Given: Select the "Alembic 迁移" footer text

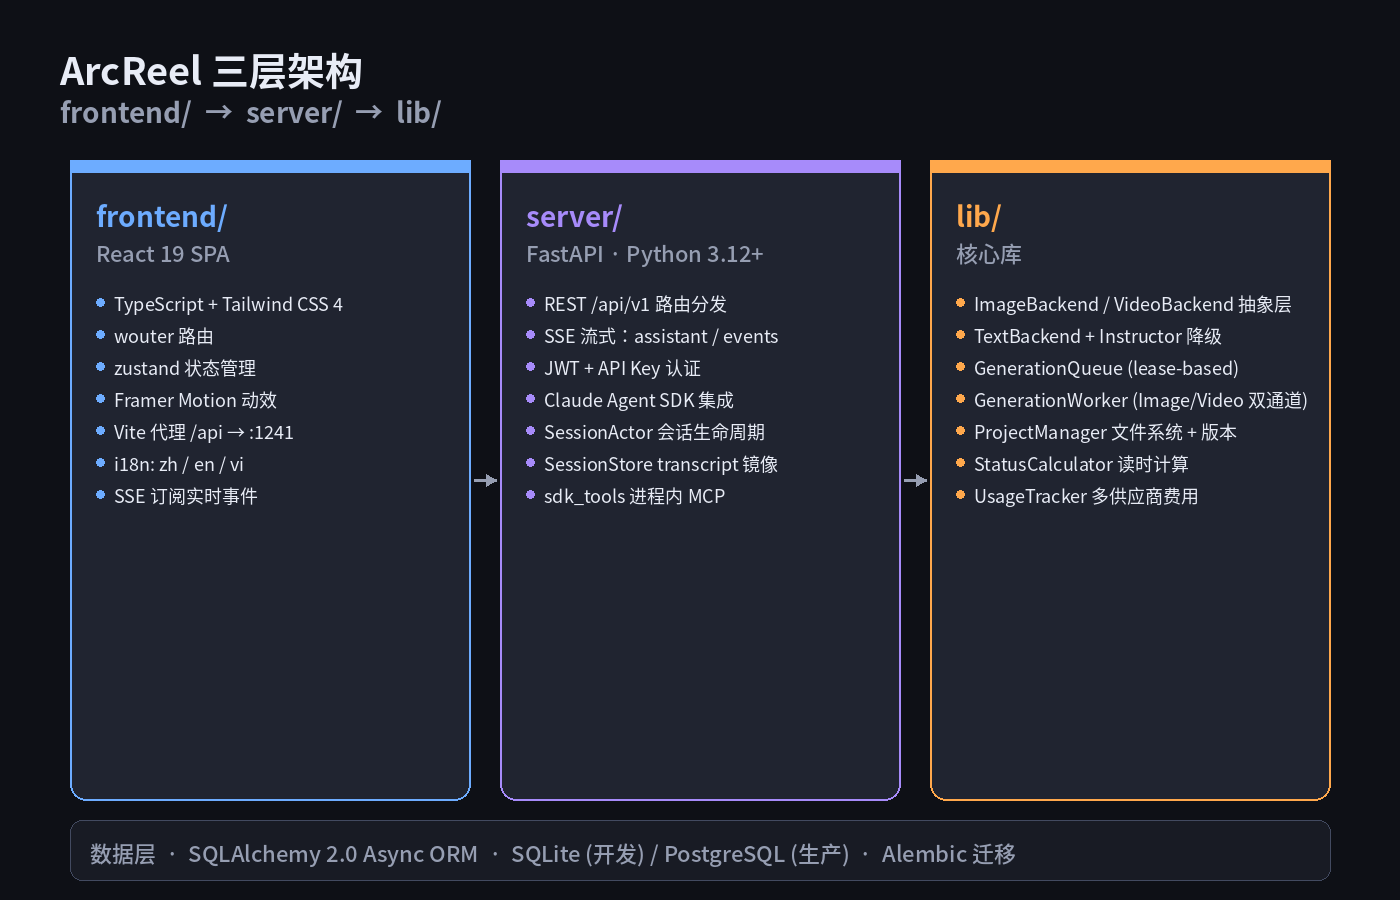Looking at the screenshot, I should pos(948,854).
